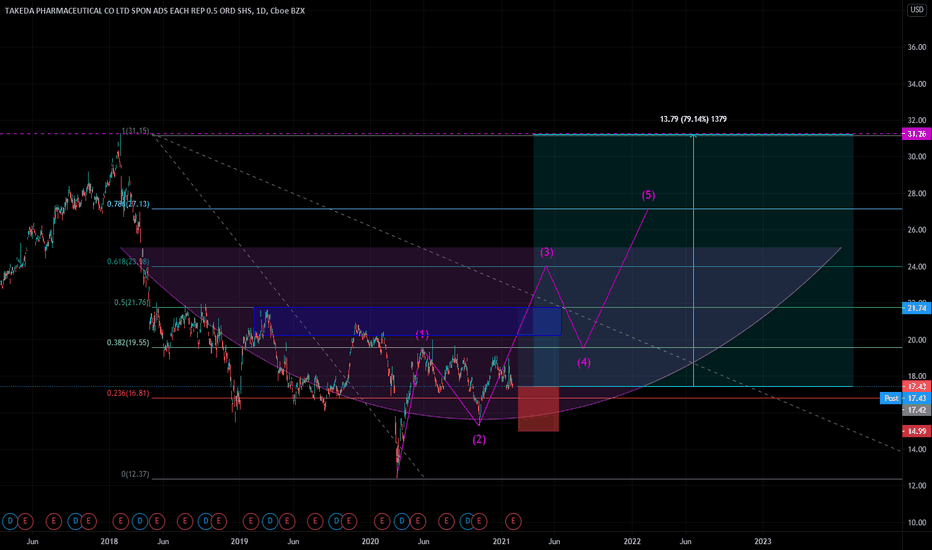Open the earnings marker at Jun 2020

(418, 521)
